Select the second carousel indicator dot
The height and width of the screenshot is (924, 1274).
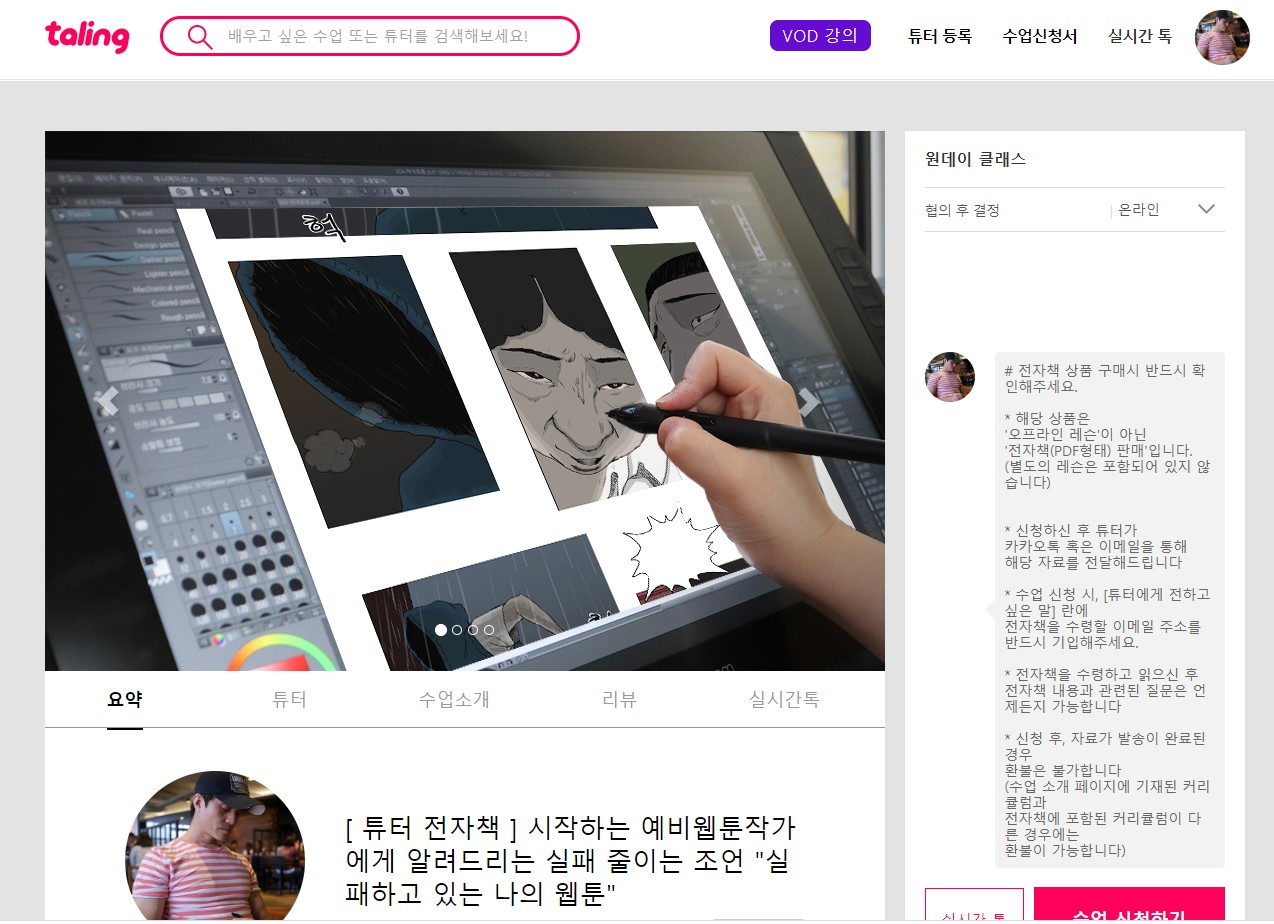(457, 630)
